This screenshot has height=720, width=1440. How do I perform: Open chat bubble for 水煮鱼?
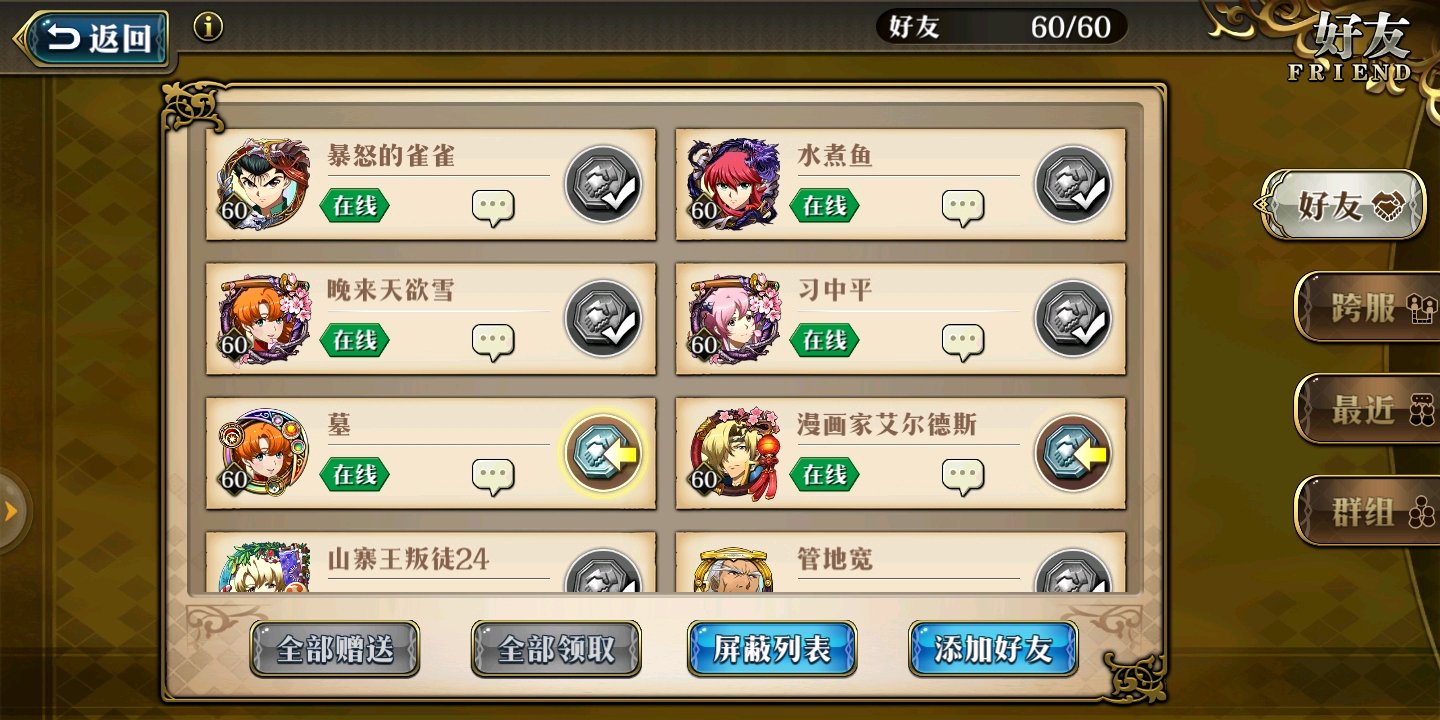[963, 207]
